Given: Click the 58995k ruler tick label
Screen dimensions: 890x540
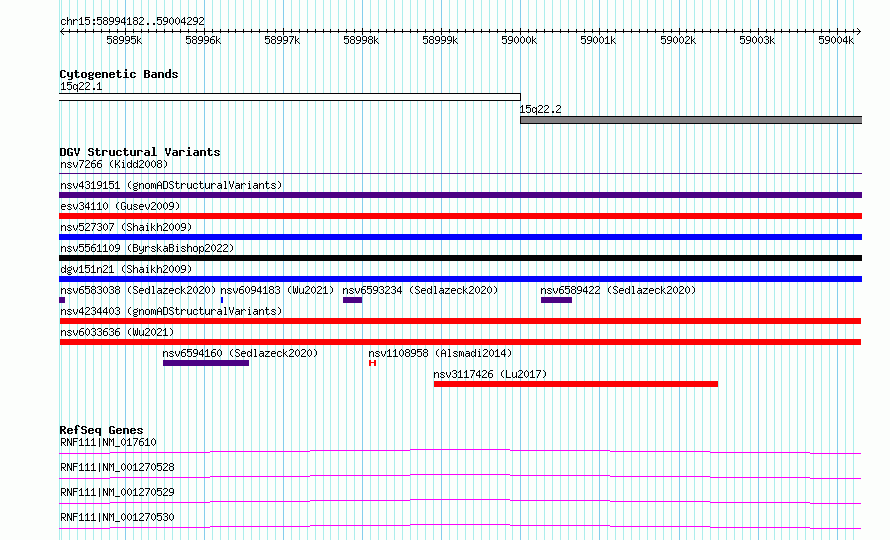Looking at the screenshot, I should (x=124, y=40).
